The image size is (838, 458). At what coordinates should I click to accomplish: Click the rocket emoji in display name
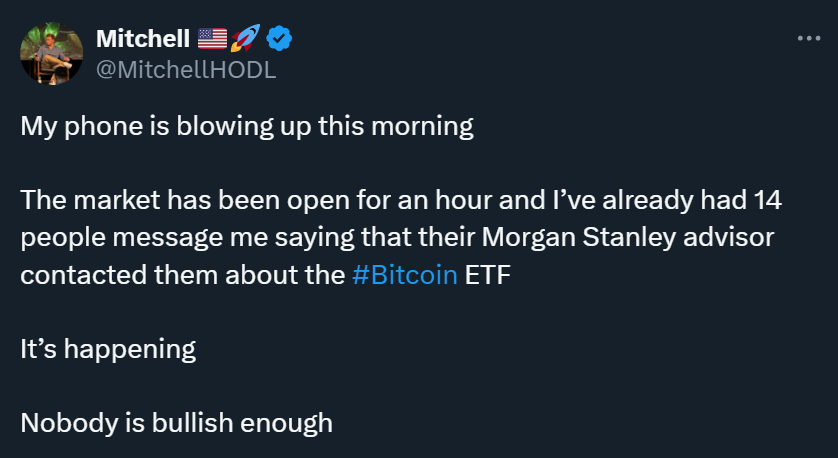245,40
